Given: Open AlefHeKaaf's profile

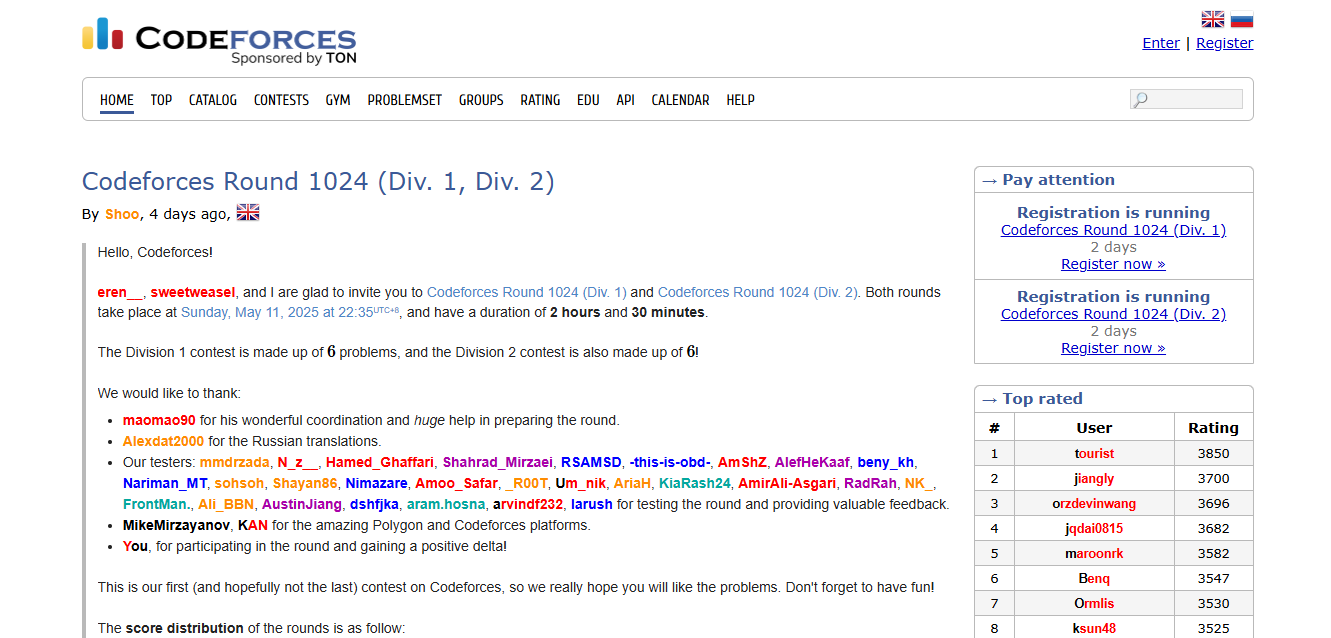Looking at the screenshot, I should coord(812,462).
